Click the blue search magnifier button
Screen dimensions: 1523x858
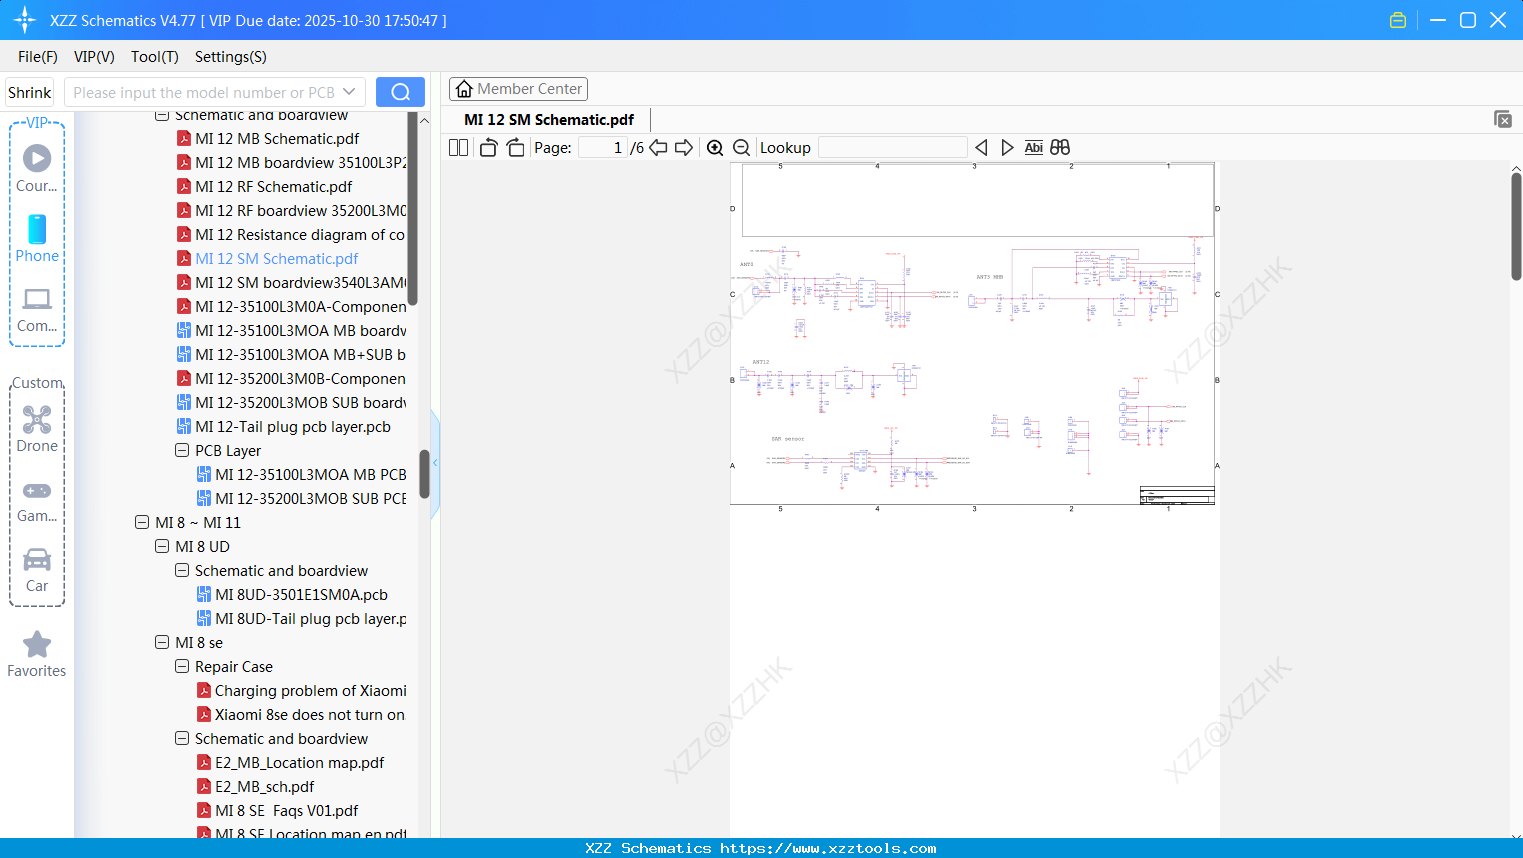[400, 92]
